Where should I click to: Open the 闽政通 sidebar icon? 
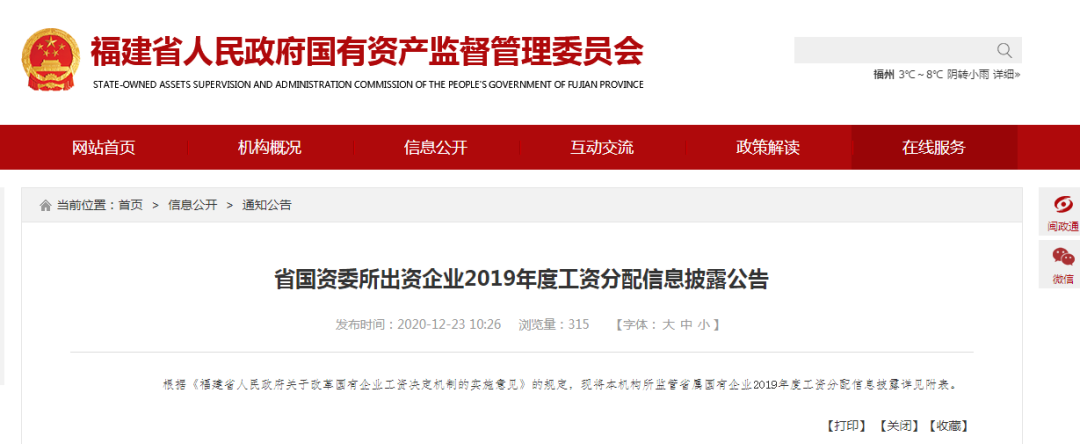click(x=1062, y=212)
